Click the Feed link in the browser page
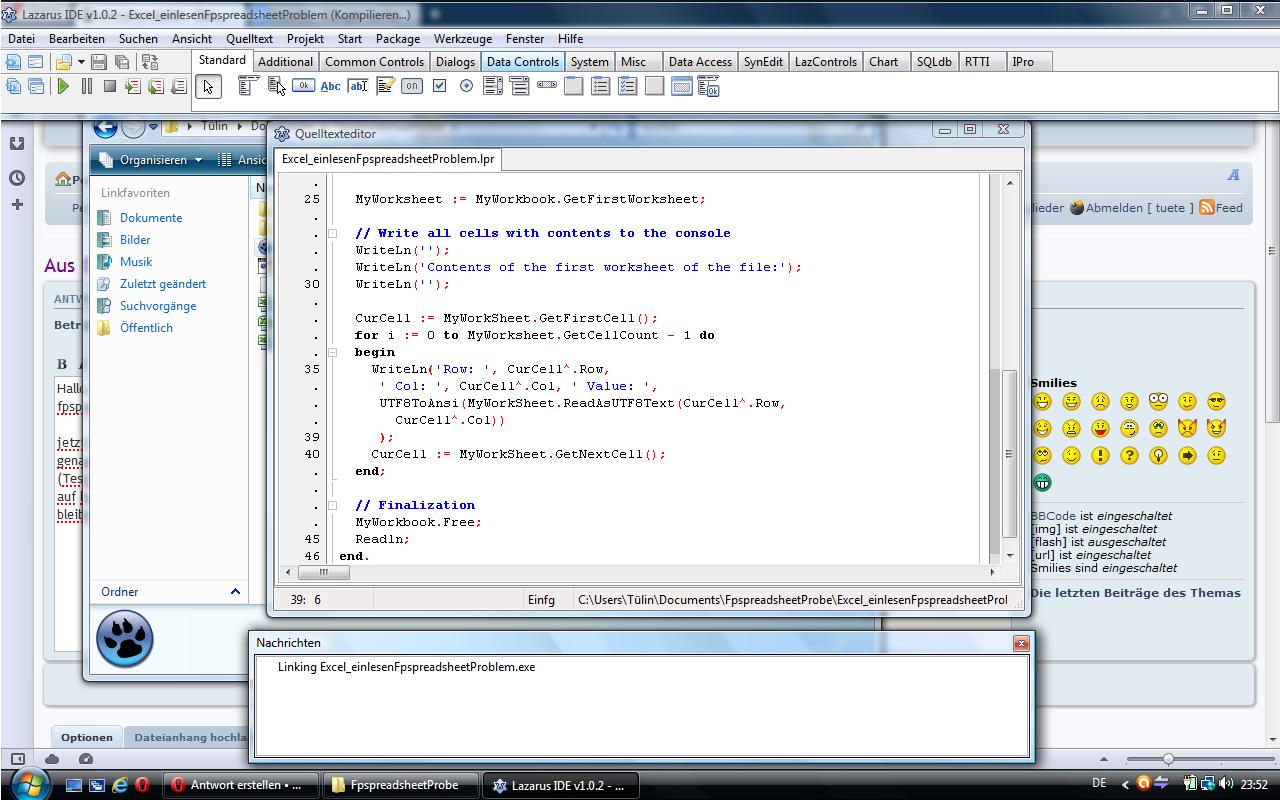 [x=1229, y=208]
